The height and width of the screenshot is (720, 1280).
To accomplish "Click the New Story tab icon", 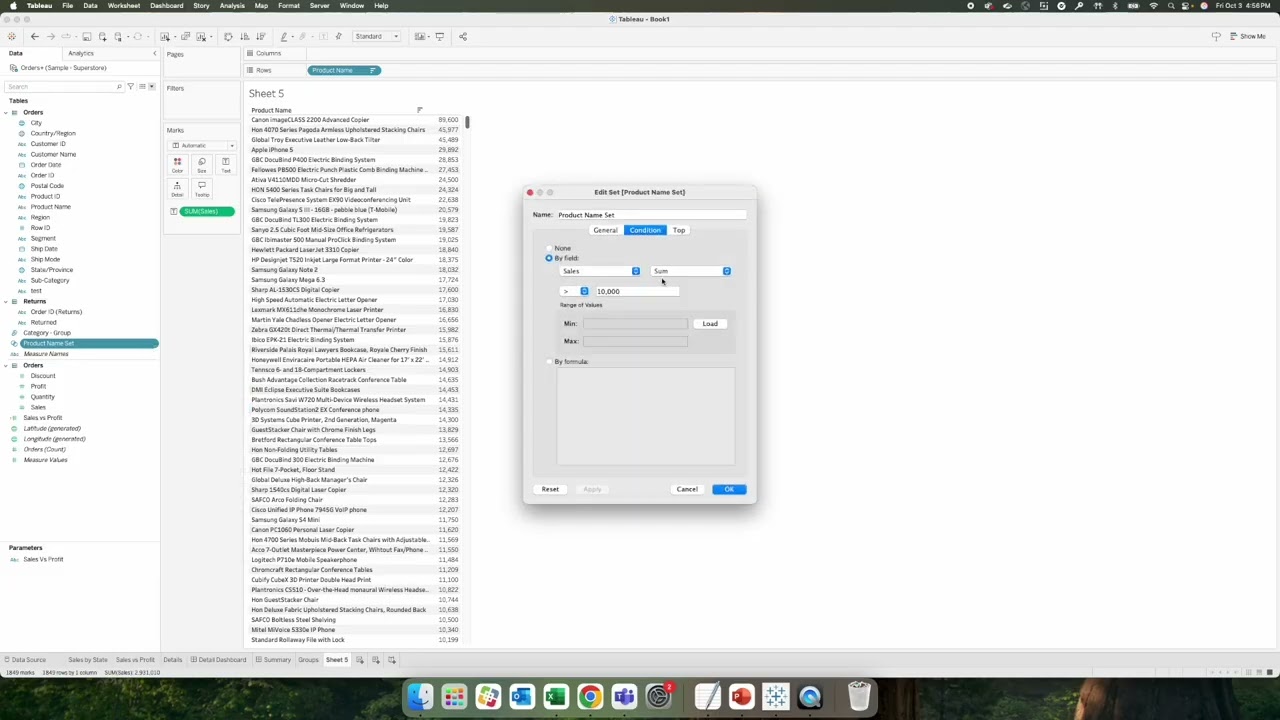I will point(392,660).
